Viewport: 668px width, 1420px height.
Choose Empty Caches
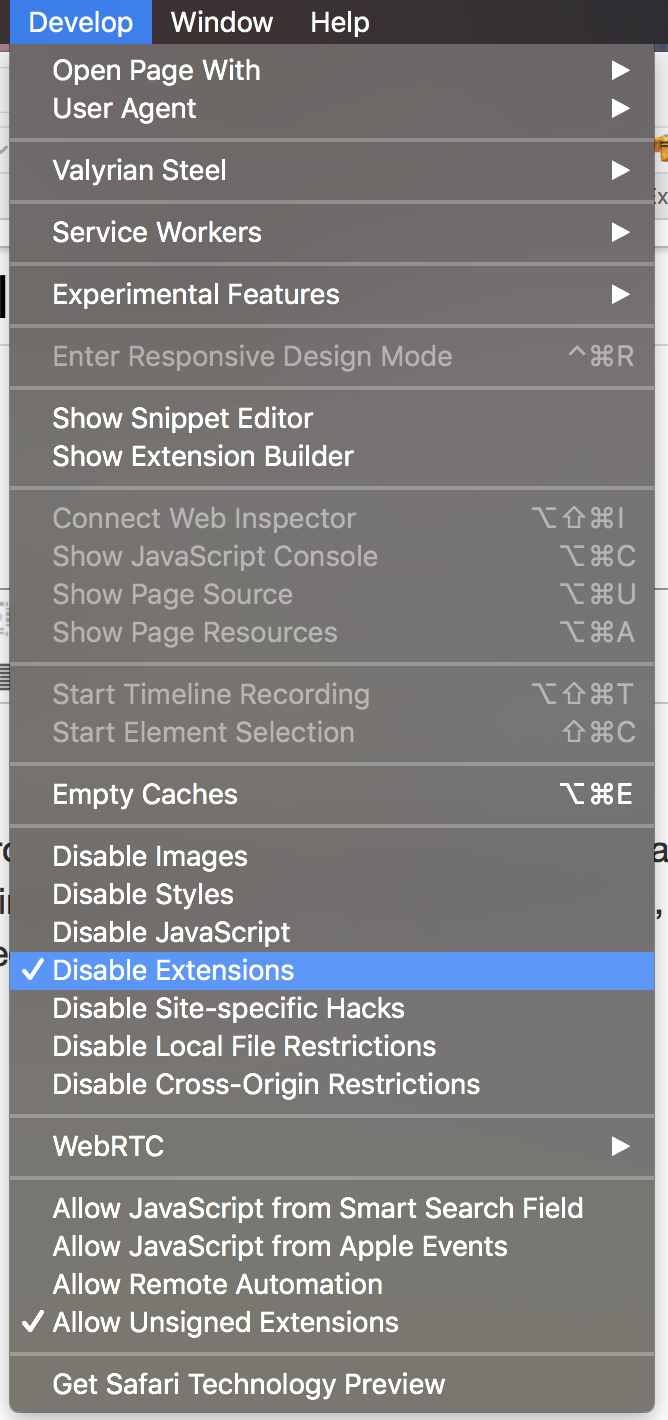click(x=145, y=794)
